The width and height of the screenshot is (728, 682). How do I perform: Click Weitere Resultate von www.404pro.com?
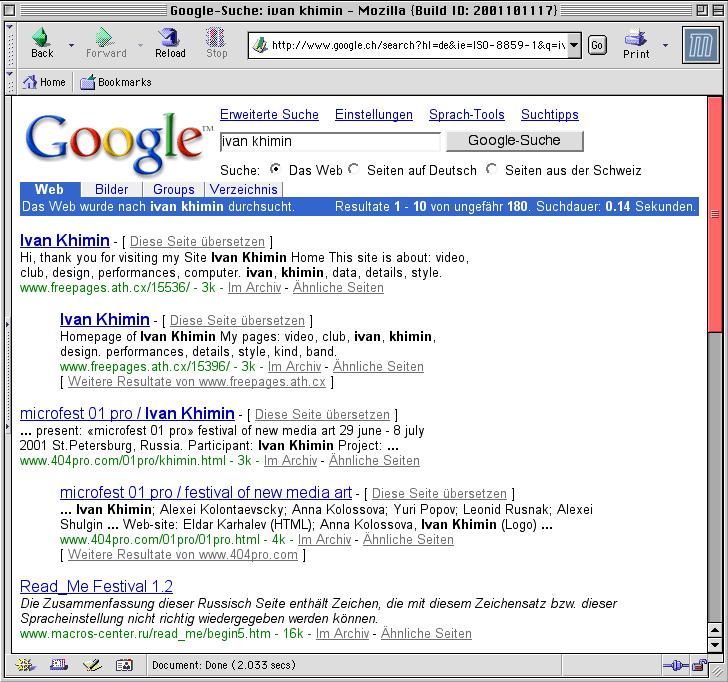coord(183,555)
